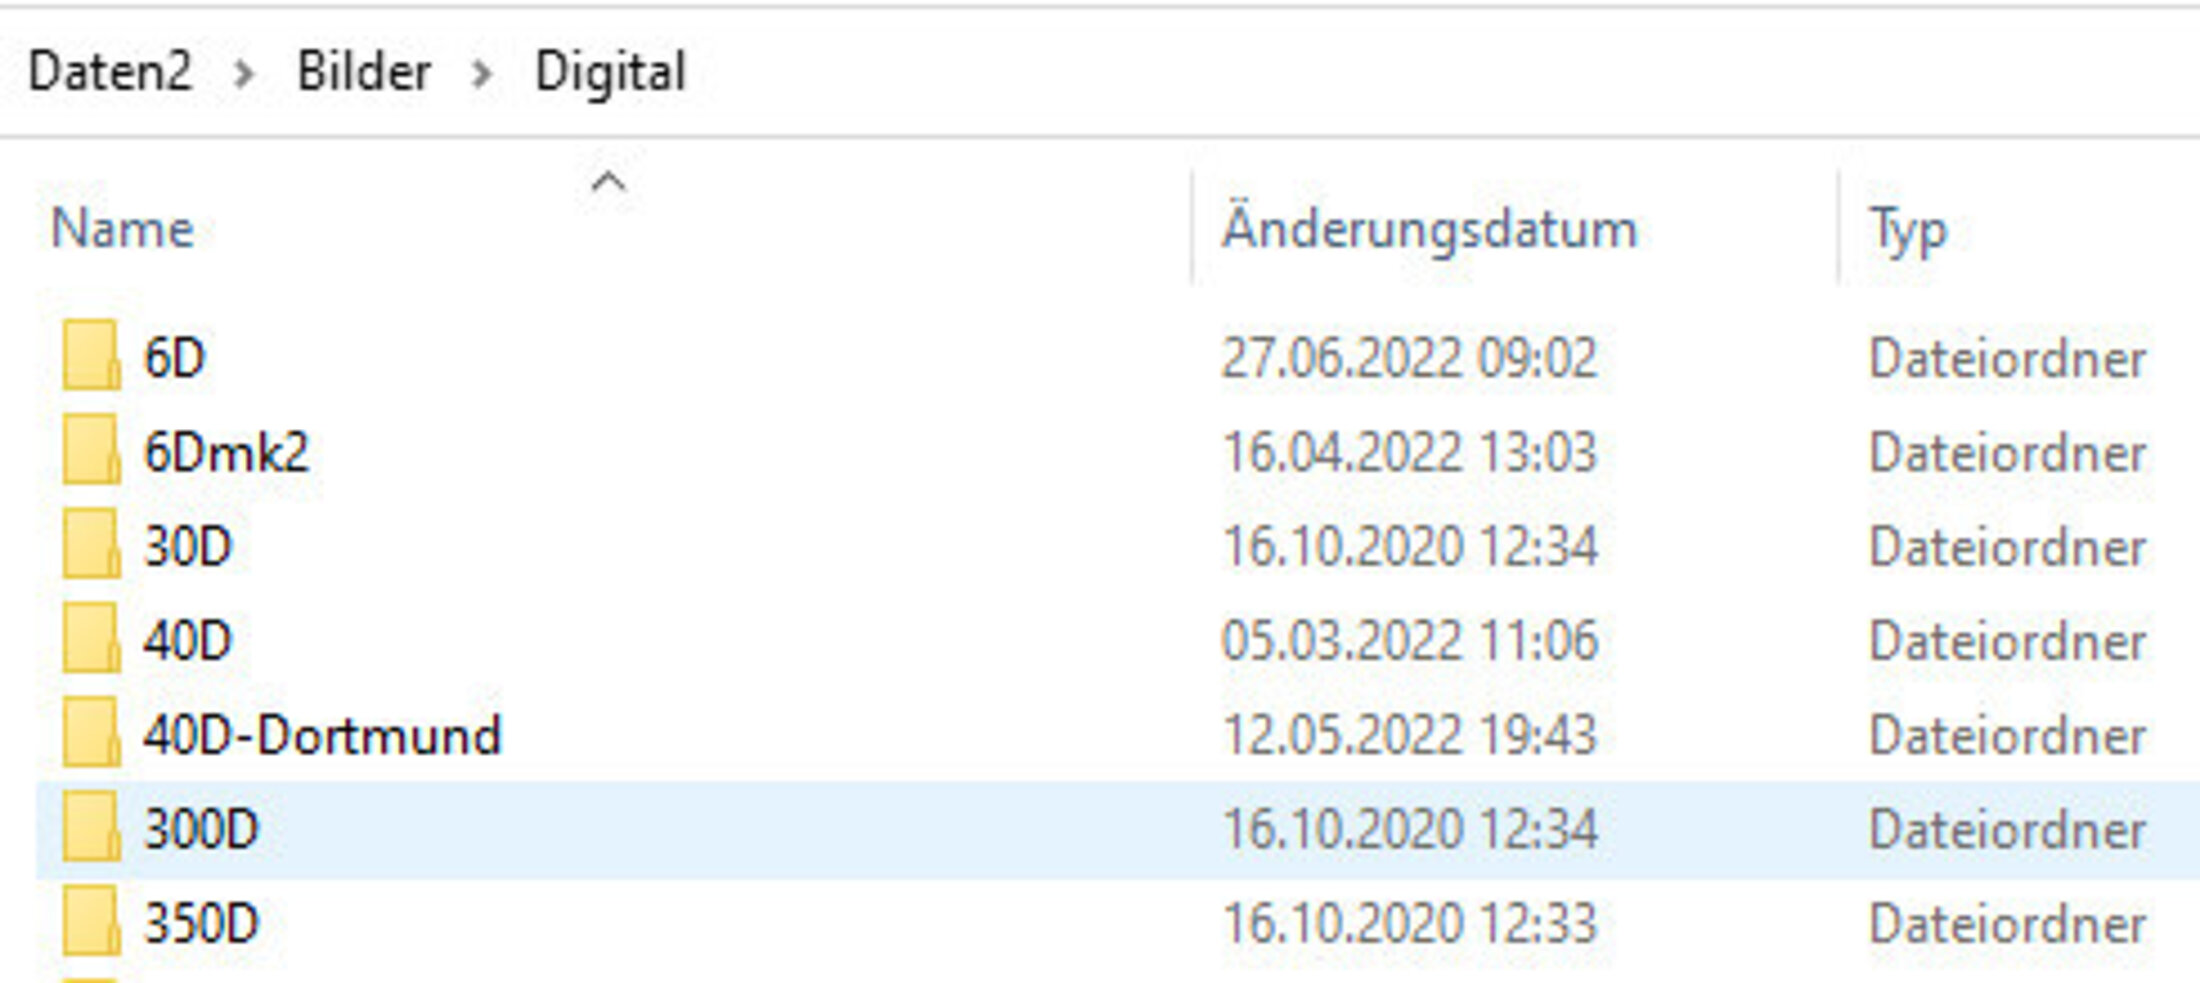Click the Digital breadcrumb segment

(610, 72)
